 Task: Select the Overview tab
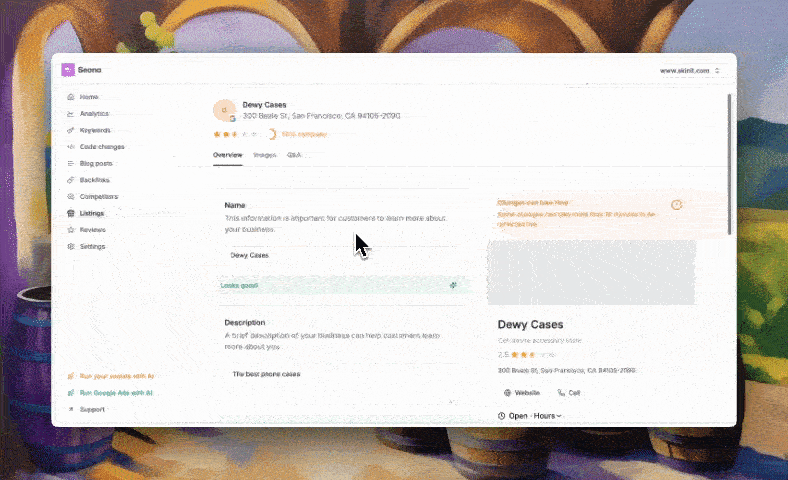point(228,155)
